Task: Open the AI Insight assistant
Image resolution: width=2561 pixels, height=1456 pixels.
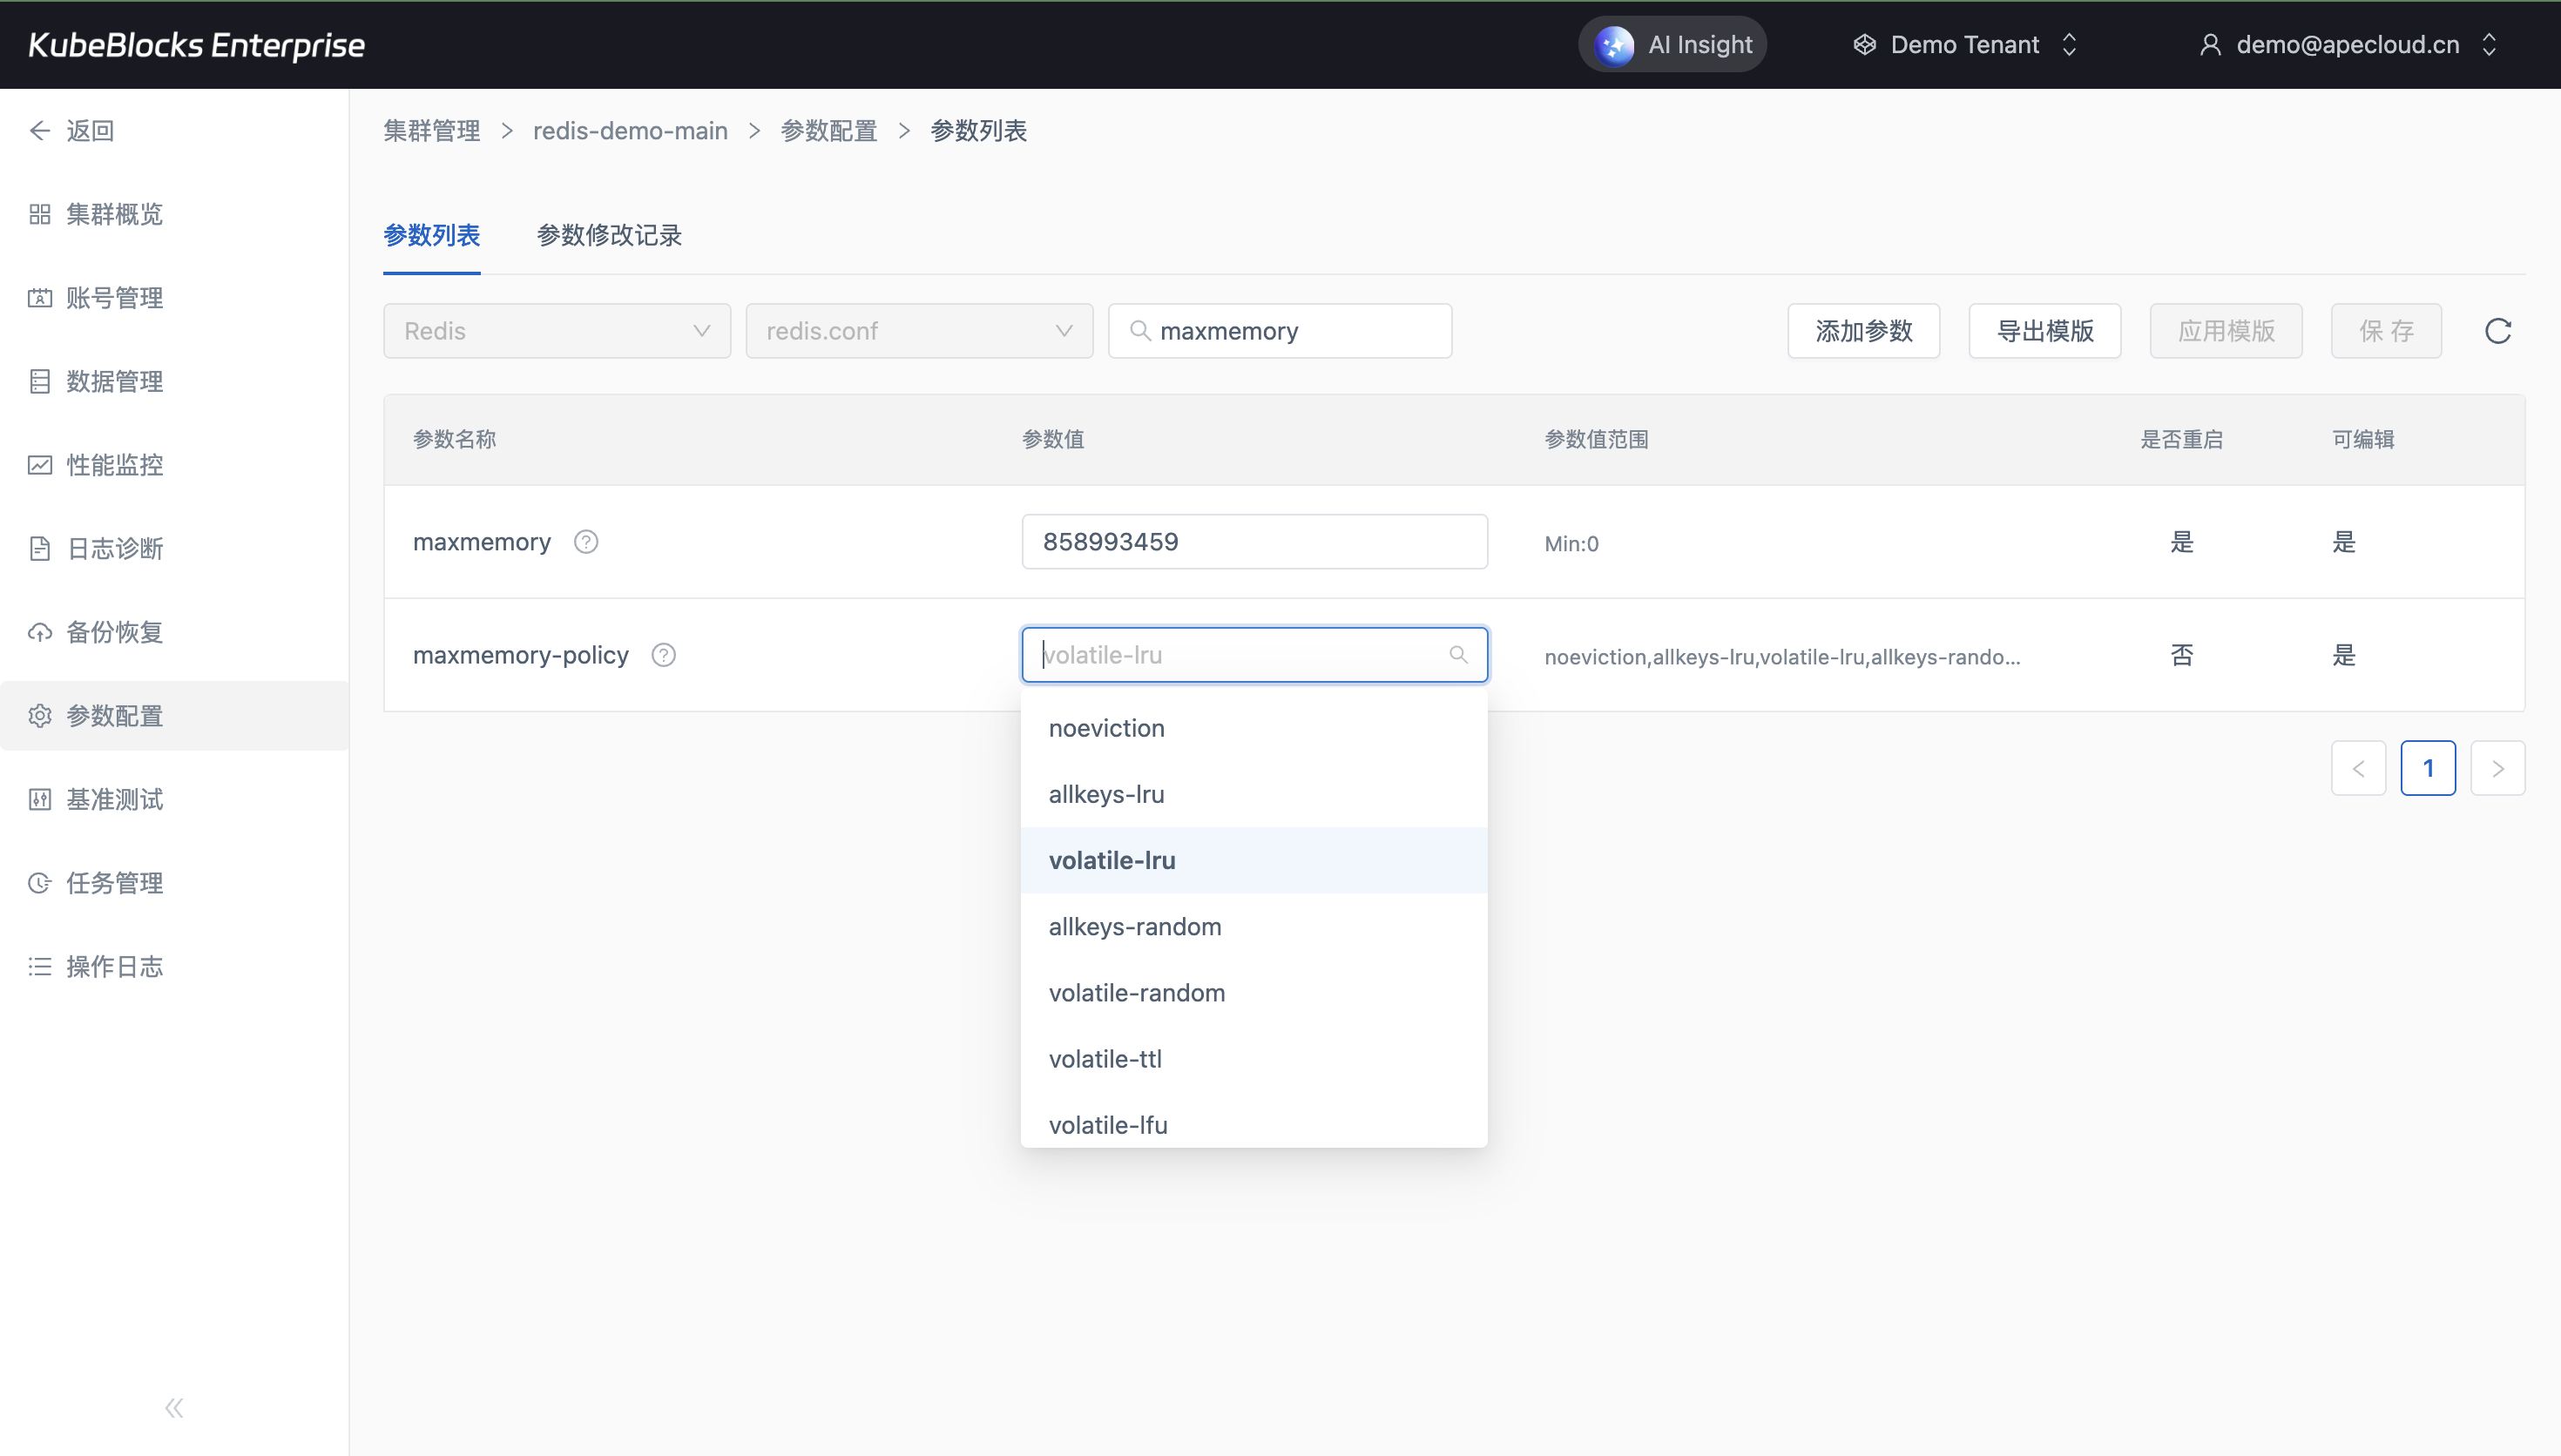Action: point(1672,45)
